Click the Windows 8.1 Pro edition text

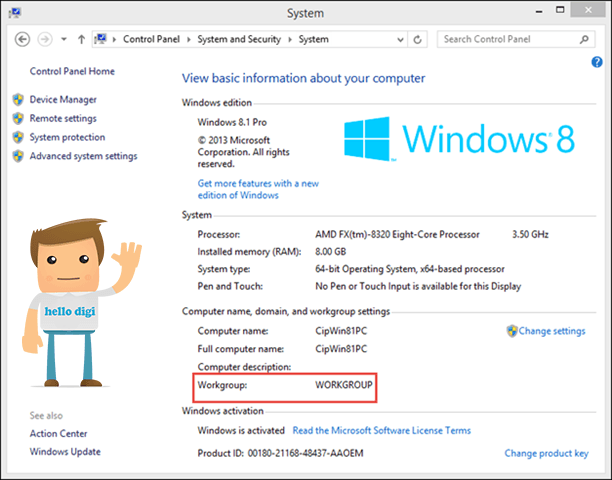pyautogui.click(x=232, y=122)
